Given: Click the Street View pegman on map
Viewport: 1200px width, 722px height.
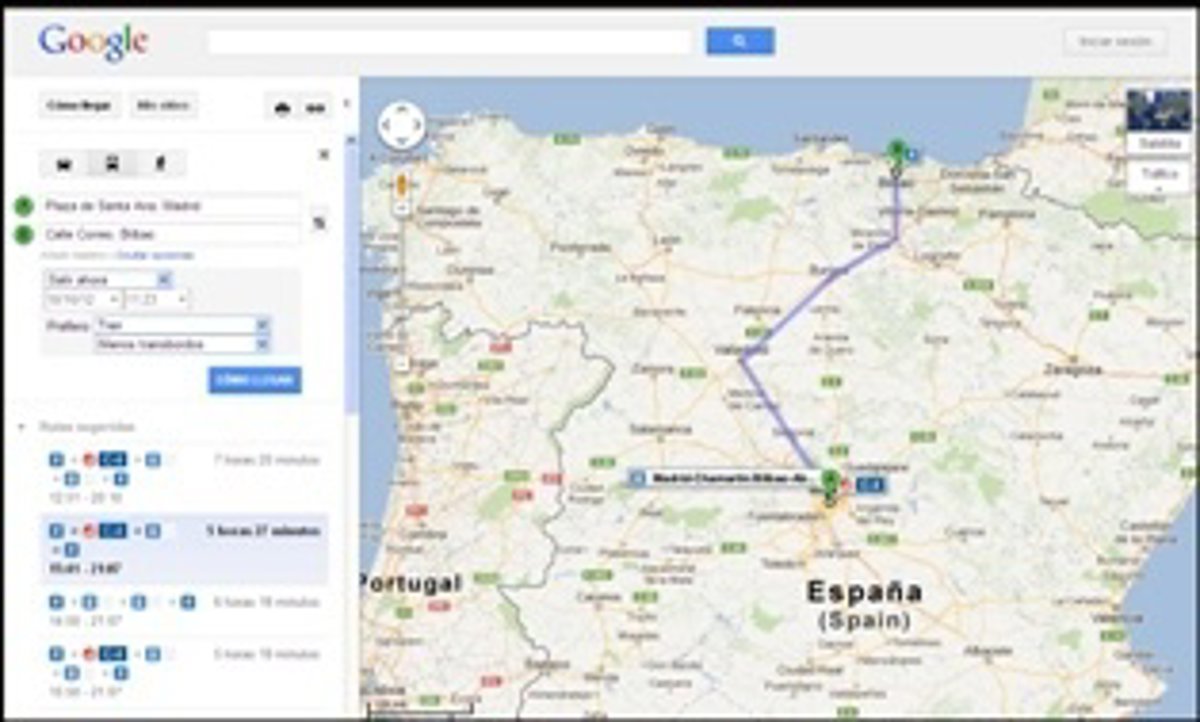Looking at the screenshot, I should pyautogui.click(x=402, y=185).
